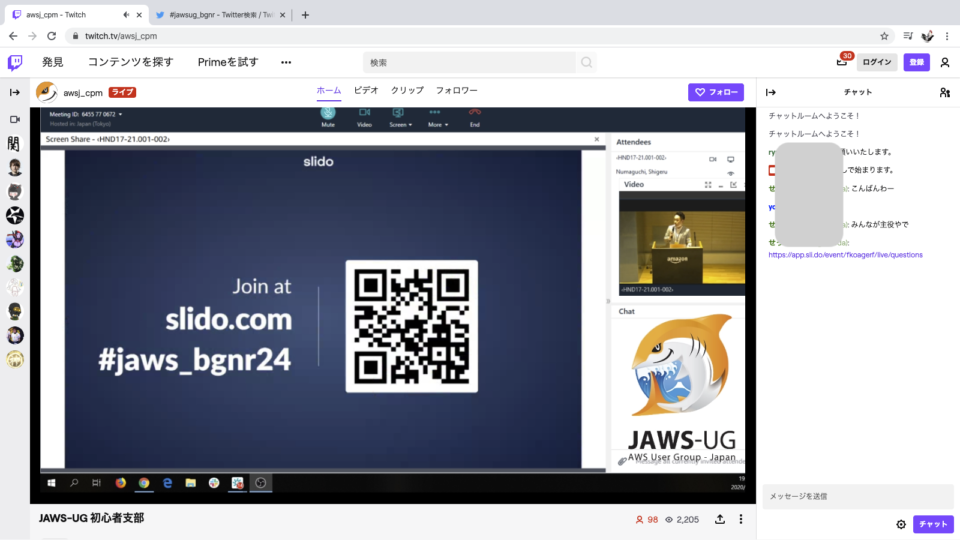Image resolution: width=960 pixels, height=540 pixels.
Task: Click the awsj_cpm channel name
Action: tap(83, 93)
